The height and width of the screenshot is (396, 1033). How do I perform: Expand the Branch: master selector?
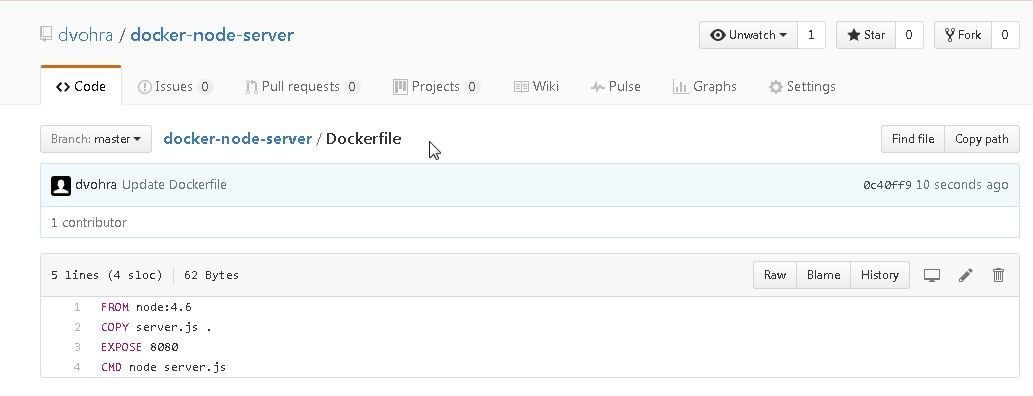pyautogui.click(x=96, y=139)
